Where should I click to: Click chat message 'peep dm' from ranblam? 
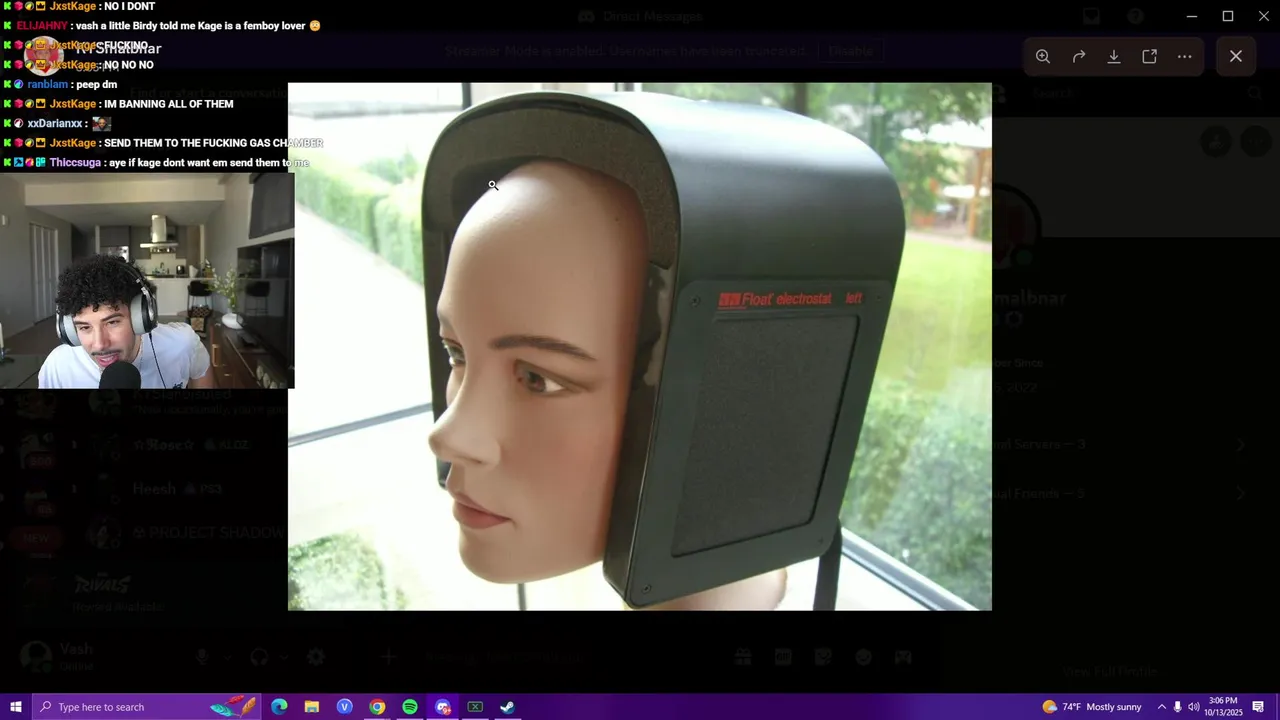click(95, 85)
